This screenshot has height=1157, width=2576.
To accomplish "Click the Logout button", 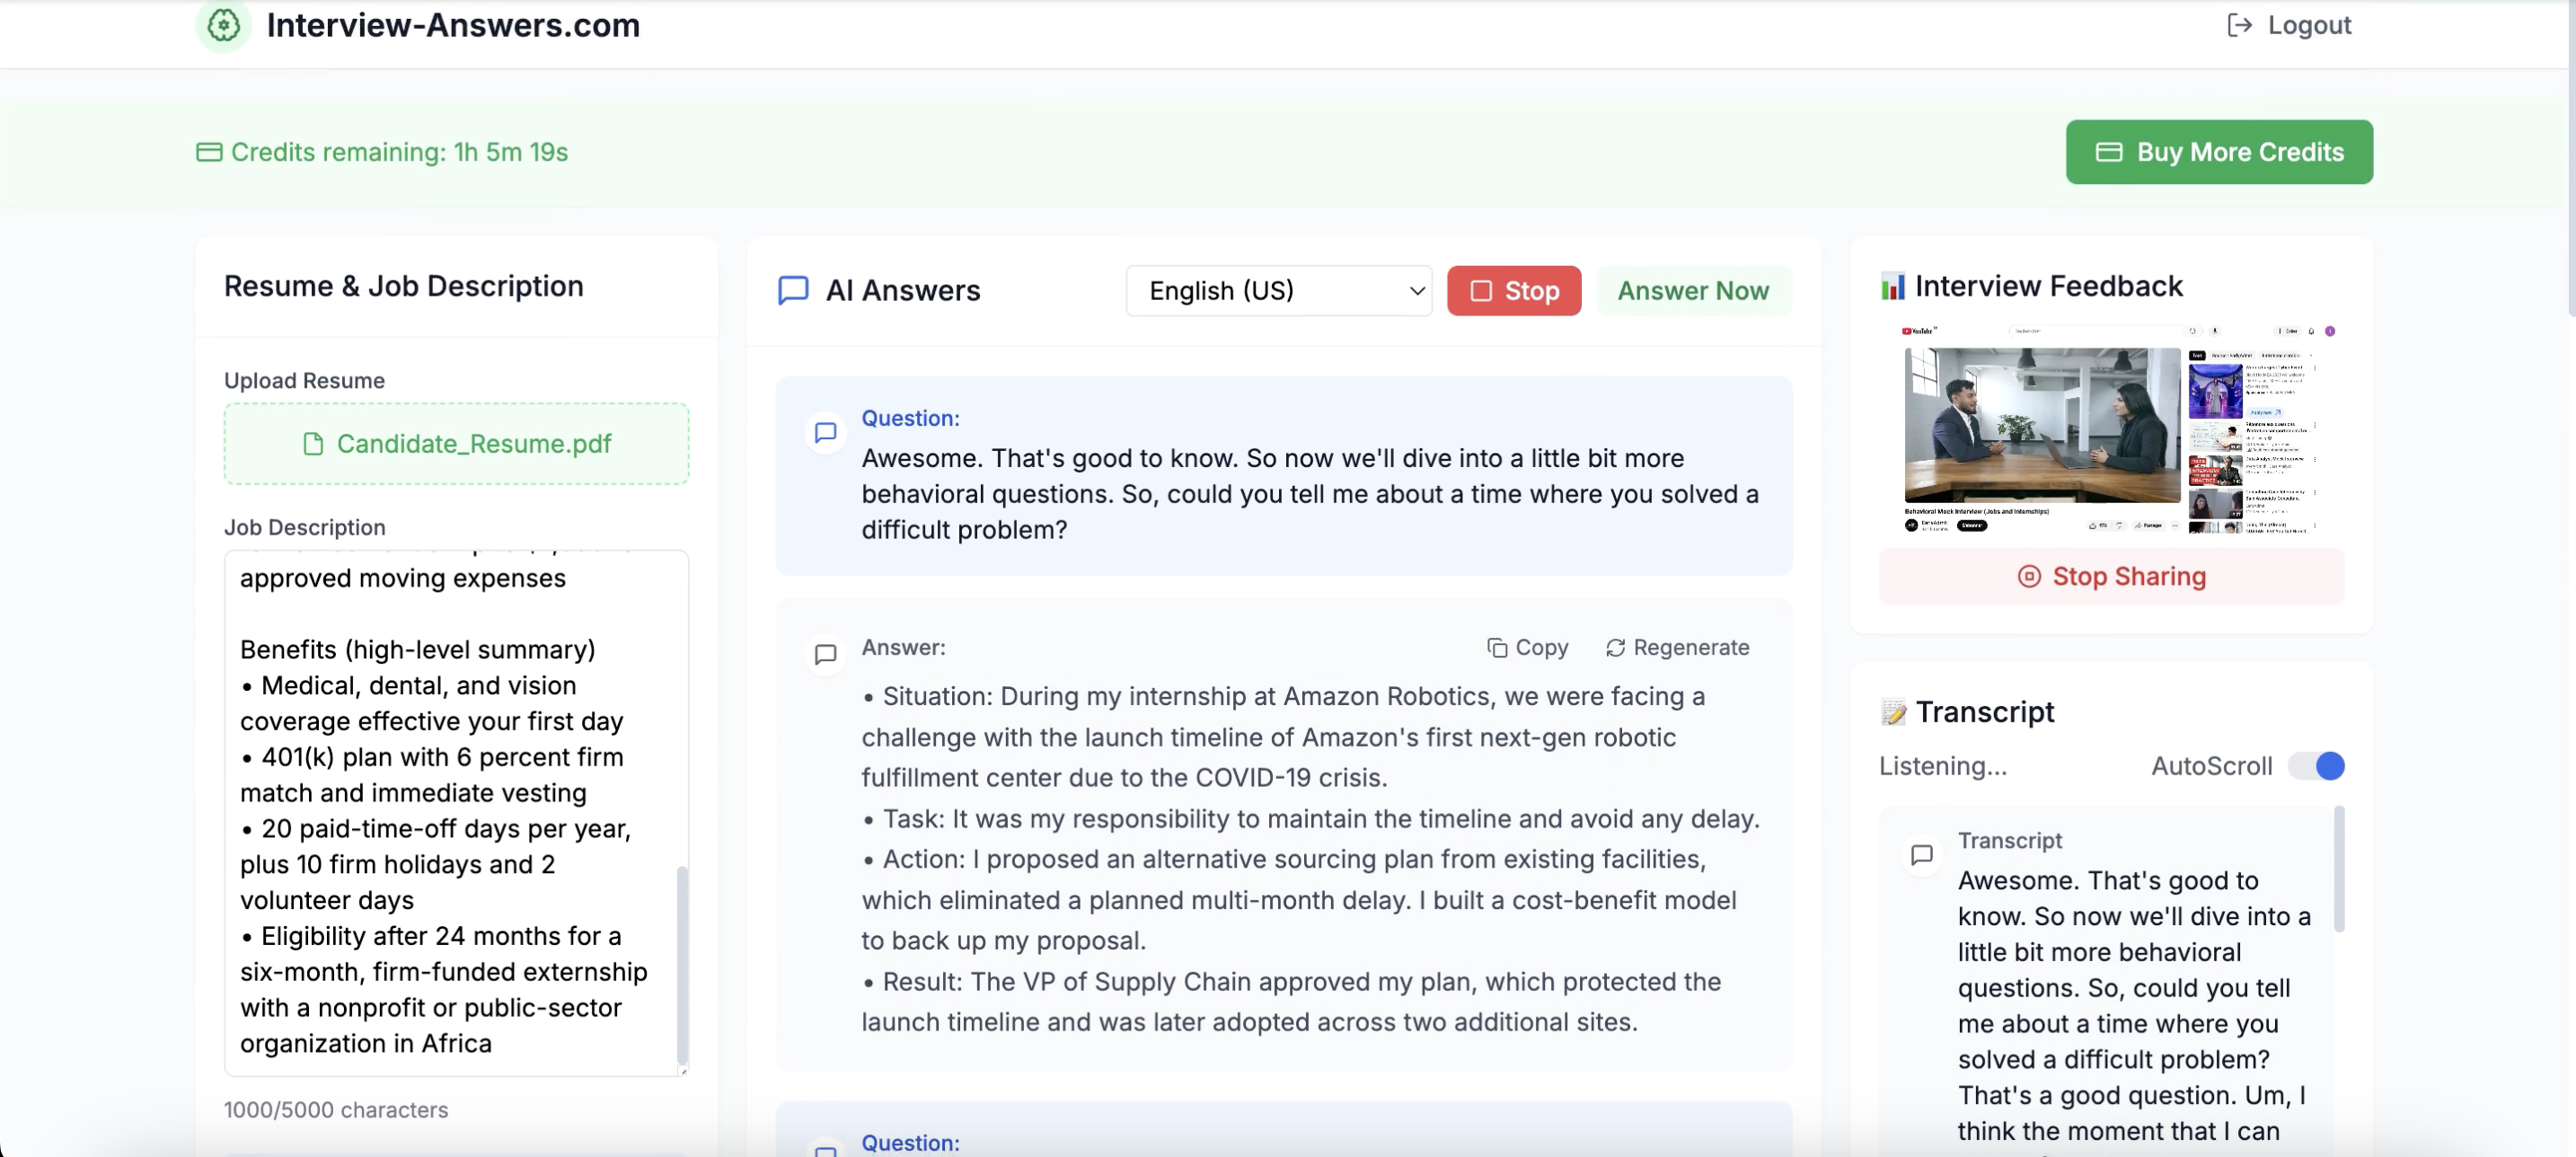I will coord(2289,25).
